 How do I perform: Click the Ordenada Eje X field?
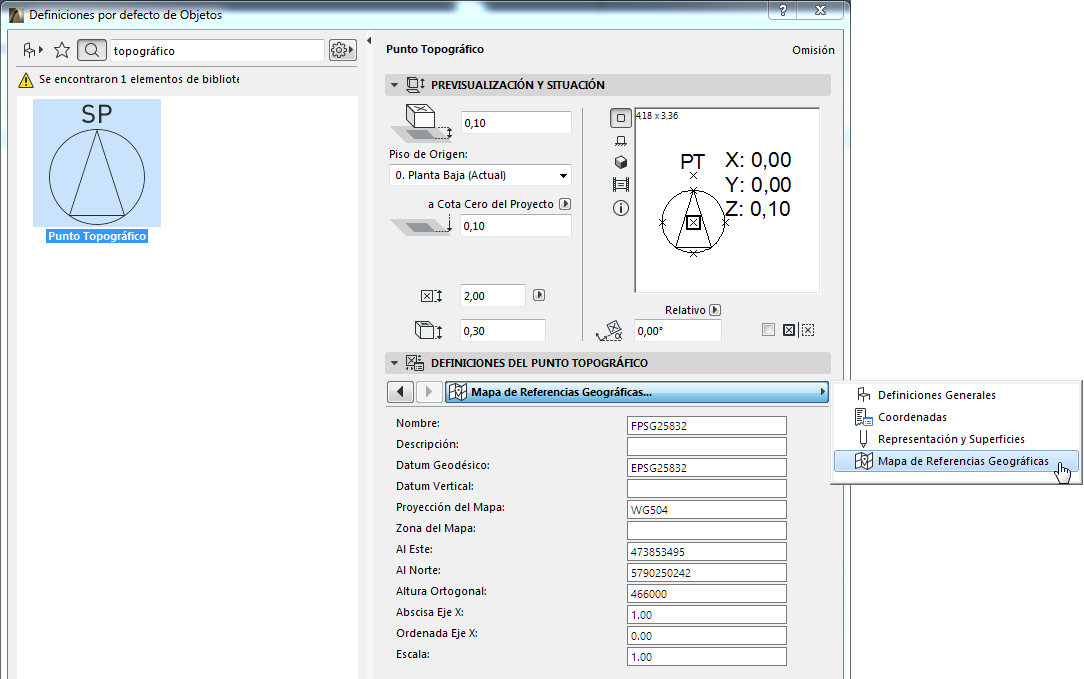(707, 635)
